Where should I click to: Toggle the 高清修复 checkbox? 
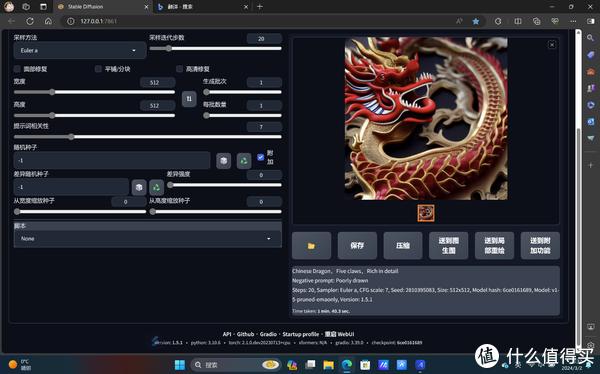[x=179, y=69]
